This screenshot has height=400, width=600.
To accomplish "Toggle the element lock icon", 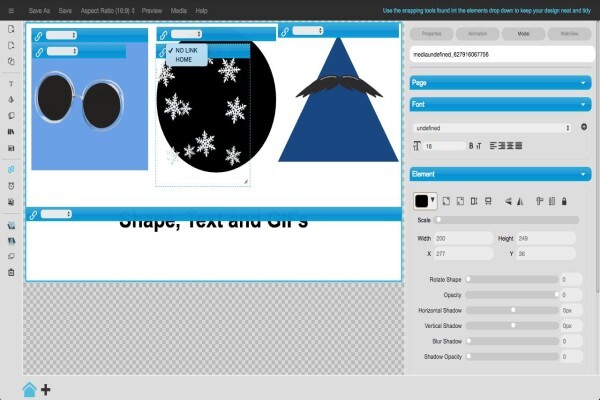I will point(564,201).
